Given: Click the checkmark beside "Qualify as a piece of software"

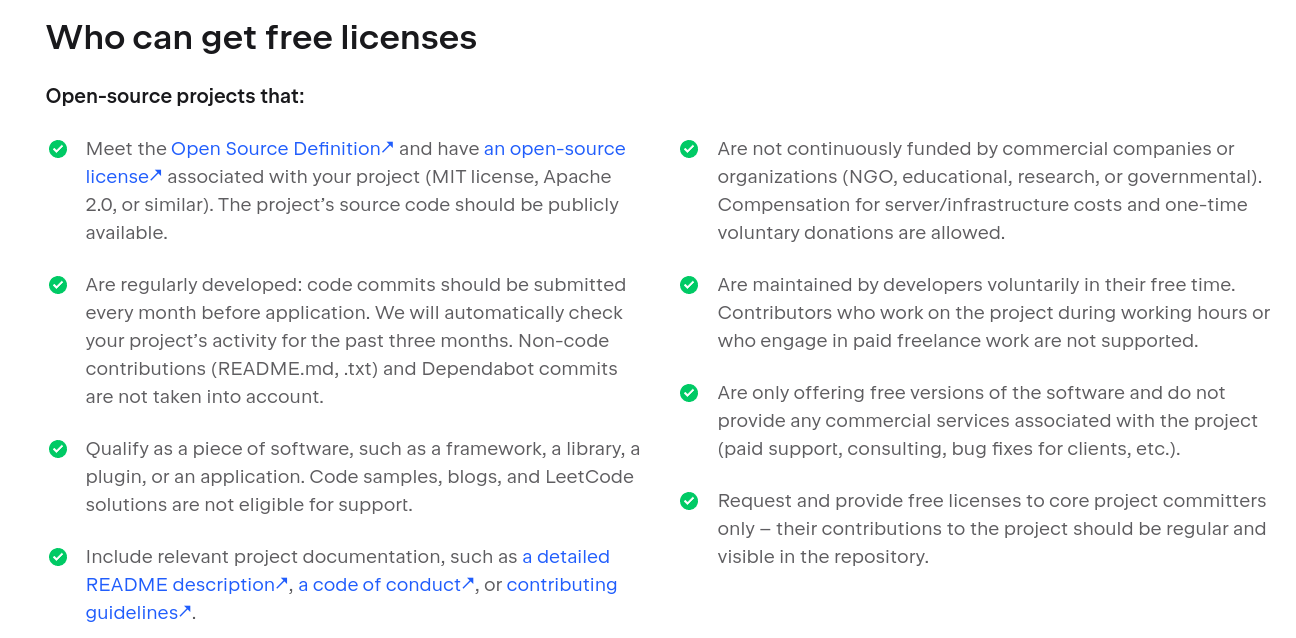Looking at the screenshot, I should [58, 449].
